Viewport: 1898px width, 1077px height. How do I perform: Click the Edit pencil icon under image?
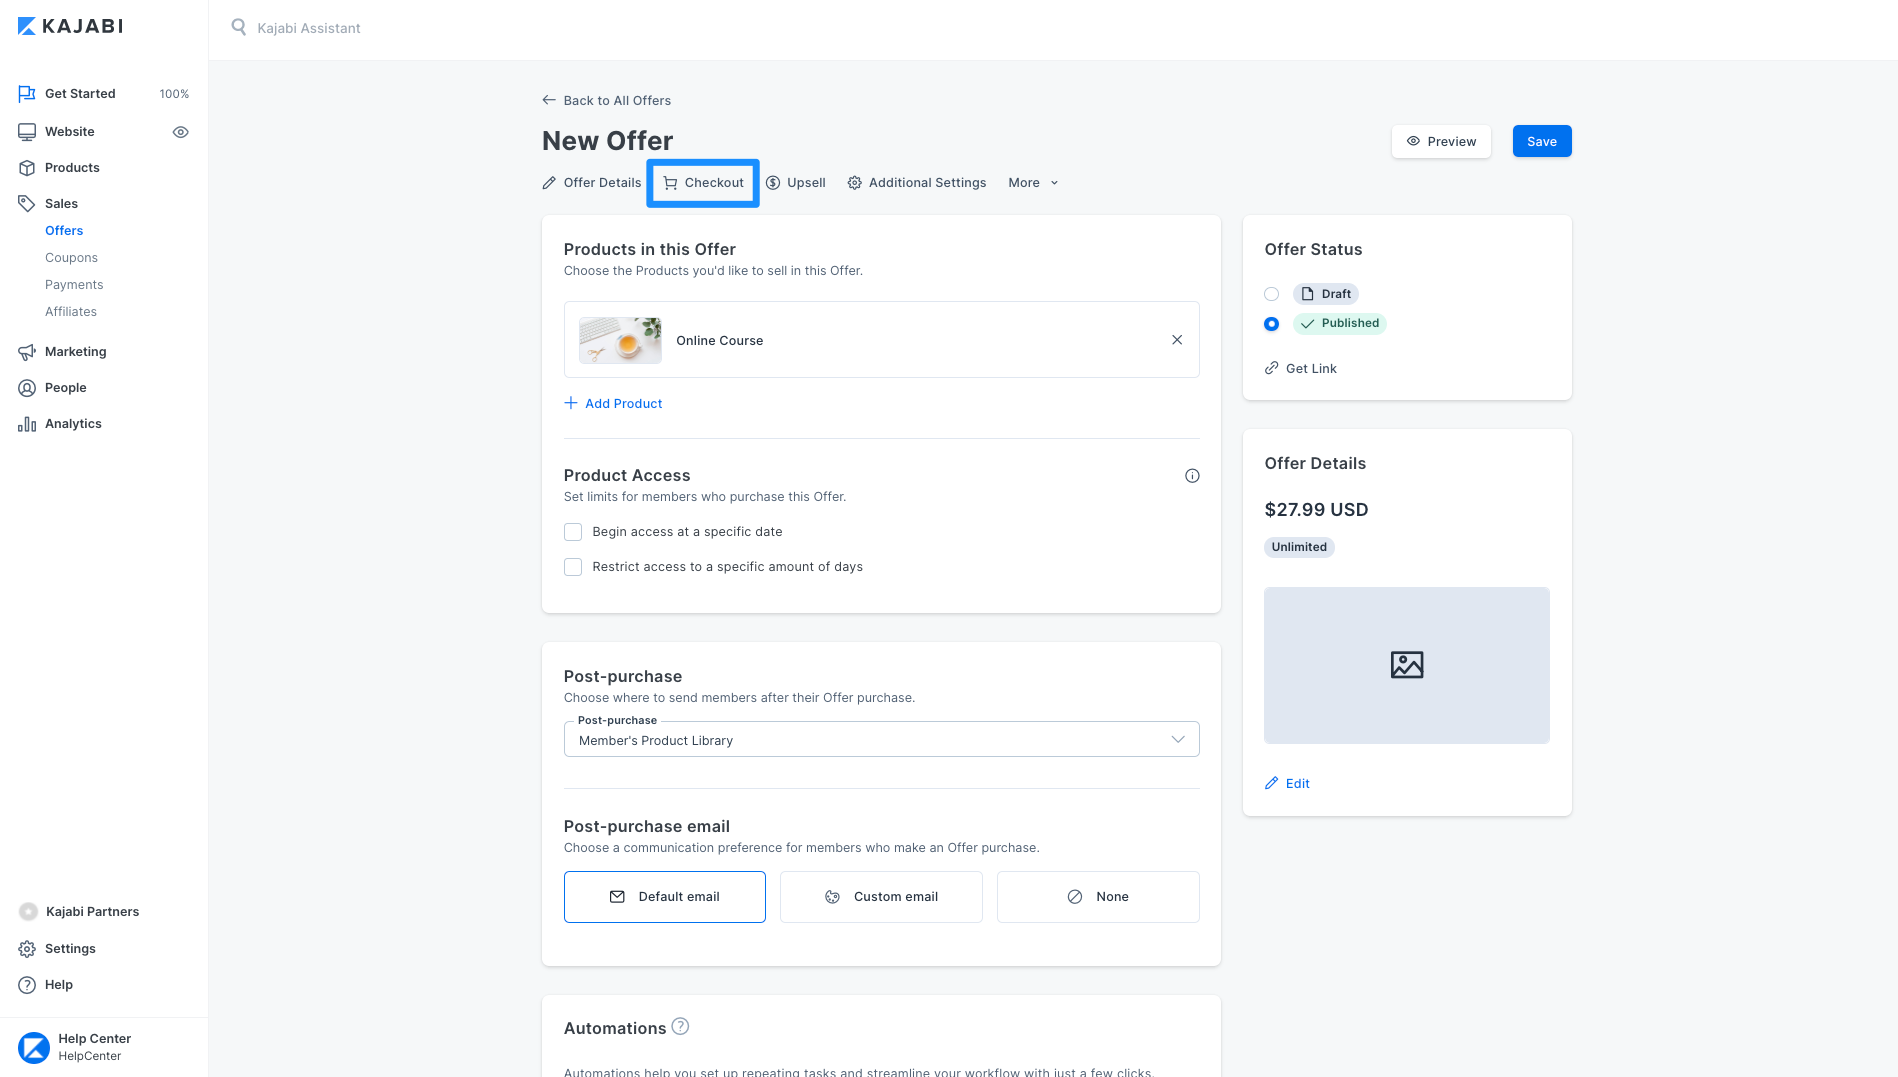[x=1271, y=783]
